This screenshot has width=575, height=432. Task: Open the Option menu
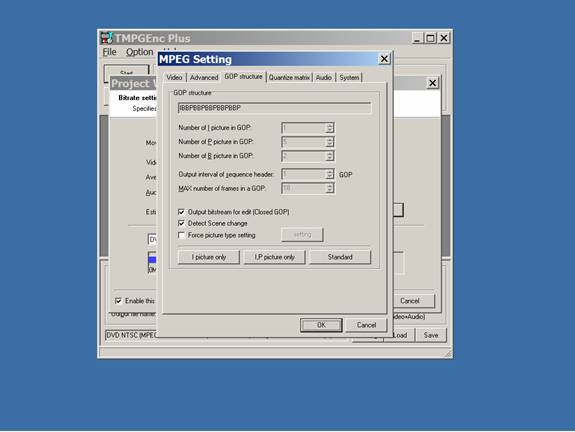click(139, 52)
